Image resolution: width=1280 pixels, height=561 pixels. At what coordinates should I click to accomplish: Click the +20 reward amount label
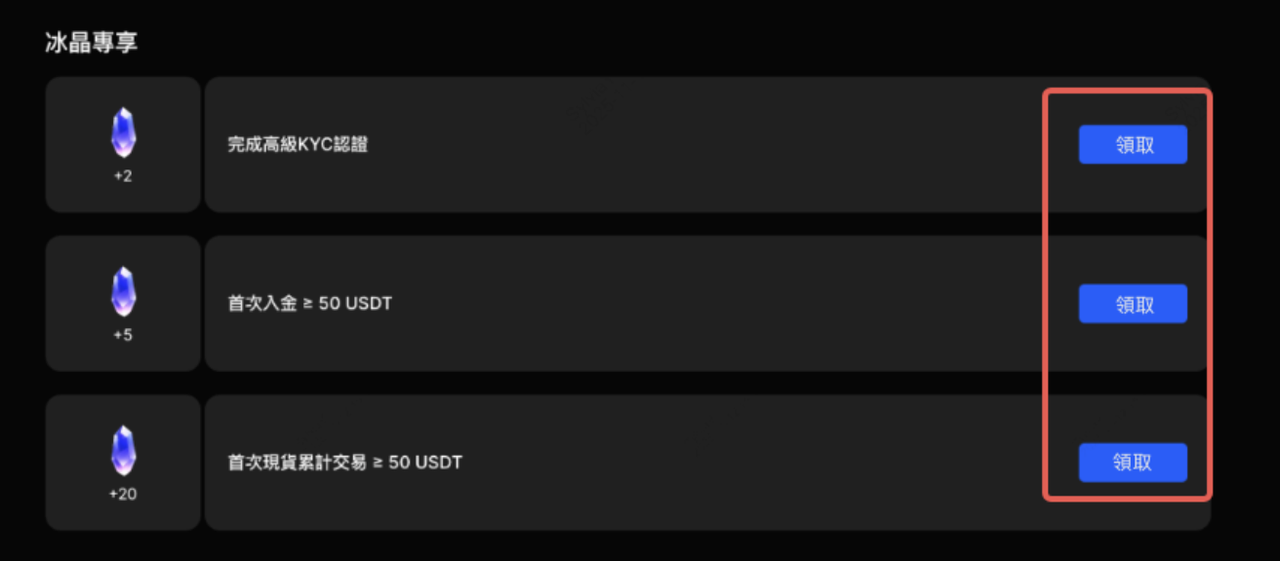[123, 494]
